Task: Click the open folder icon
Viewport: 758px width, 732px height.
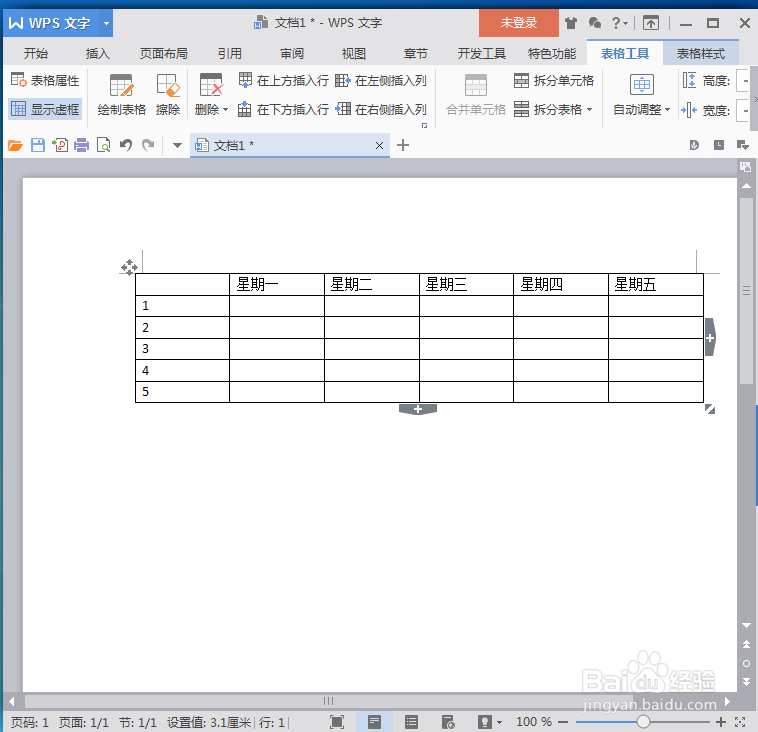Action: click(15, 145)
